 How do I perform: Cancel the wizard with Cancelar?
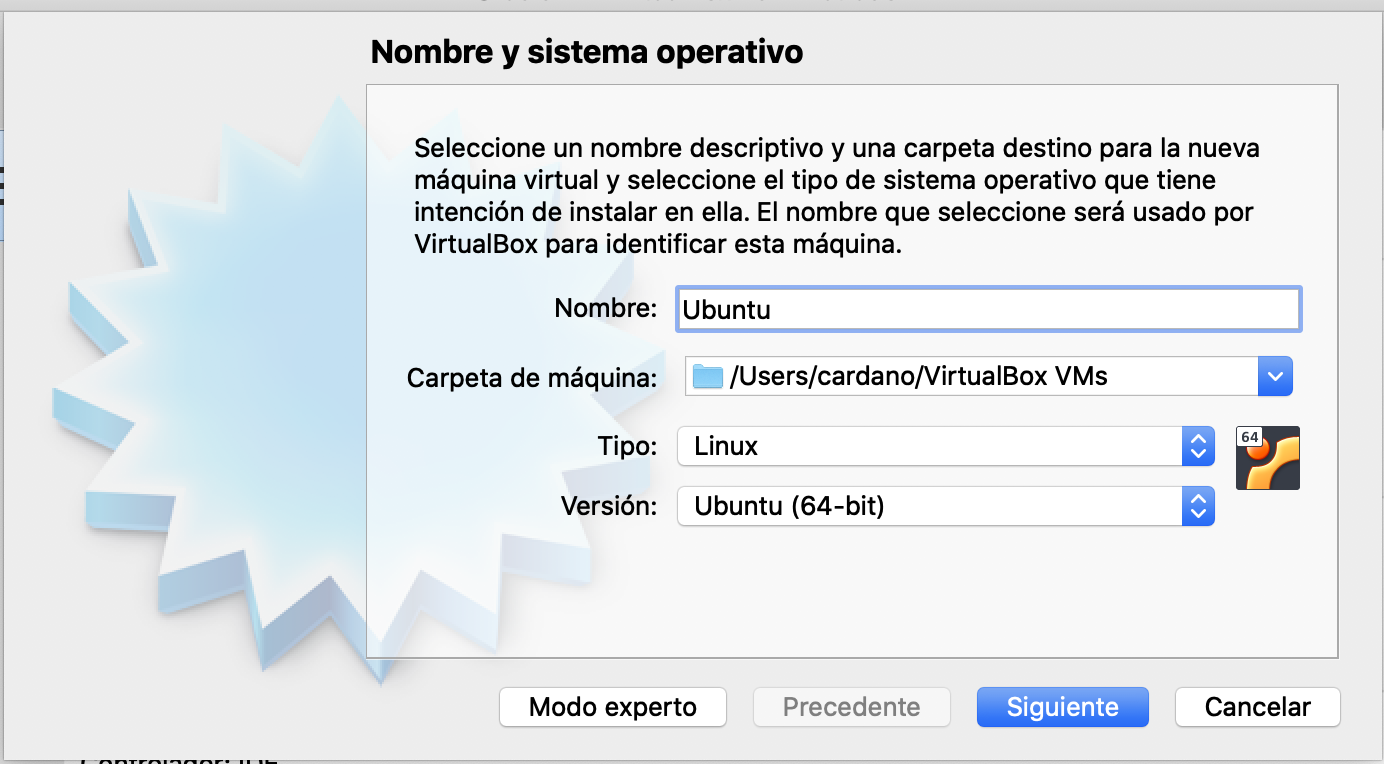point(1258,707)
